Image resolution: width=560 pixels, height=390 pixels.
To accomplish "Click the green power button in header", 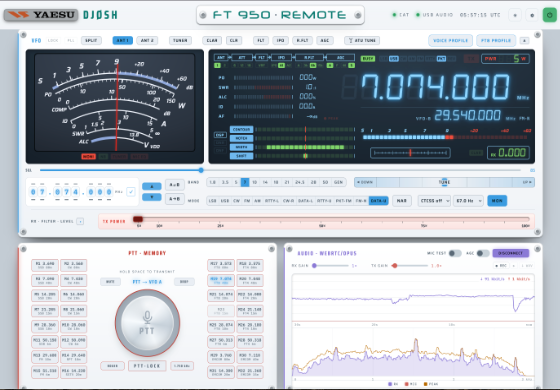I will (550, 15).
